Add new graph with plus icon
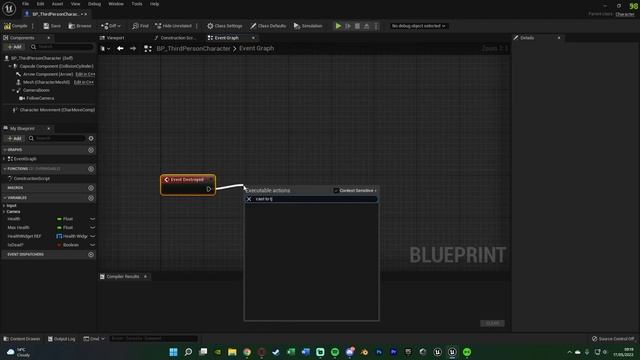The height and width of the screenshot is (360, 640). 91,150
